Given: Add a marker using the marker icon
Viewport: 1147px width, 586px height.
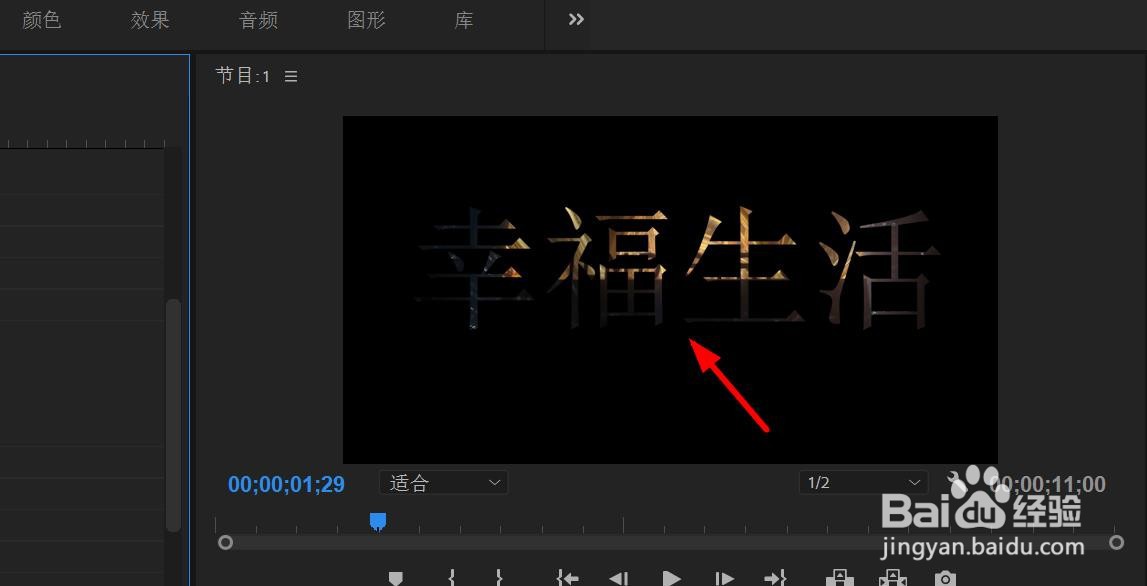Looking at the screenshot, I should (x=395, y=577).
